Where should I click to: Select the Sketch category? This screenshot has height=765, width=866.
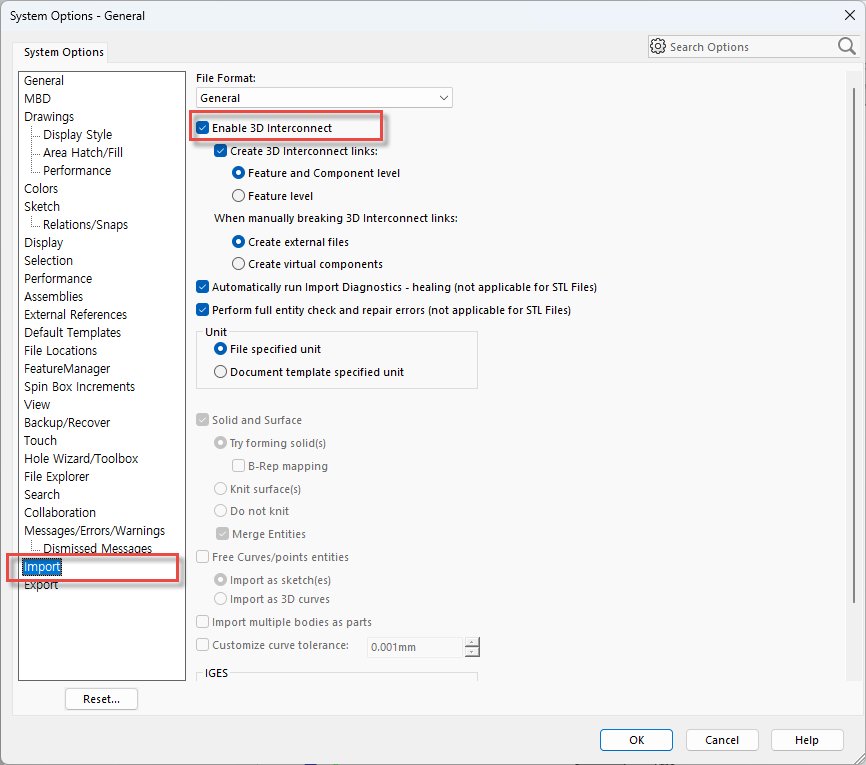[42, 207]
